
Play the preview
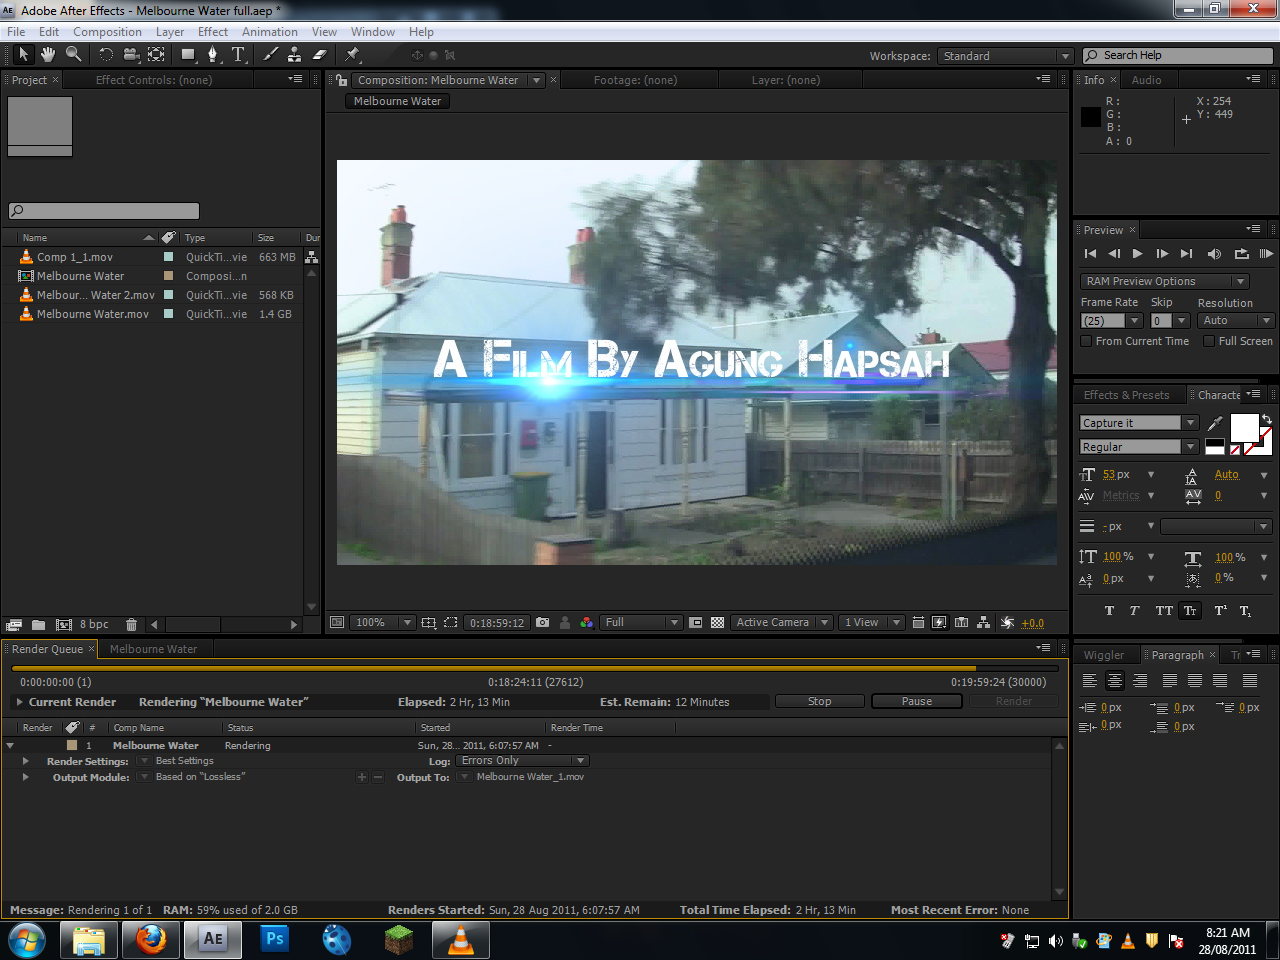pyautogui.click(x=1137, y=254)
